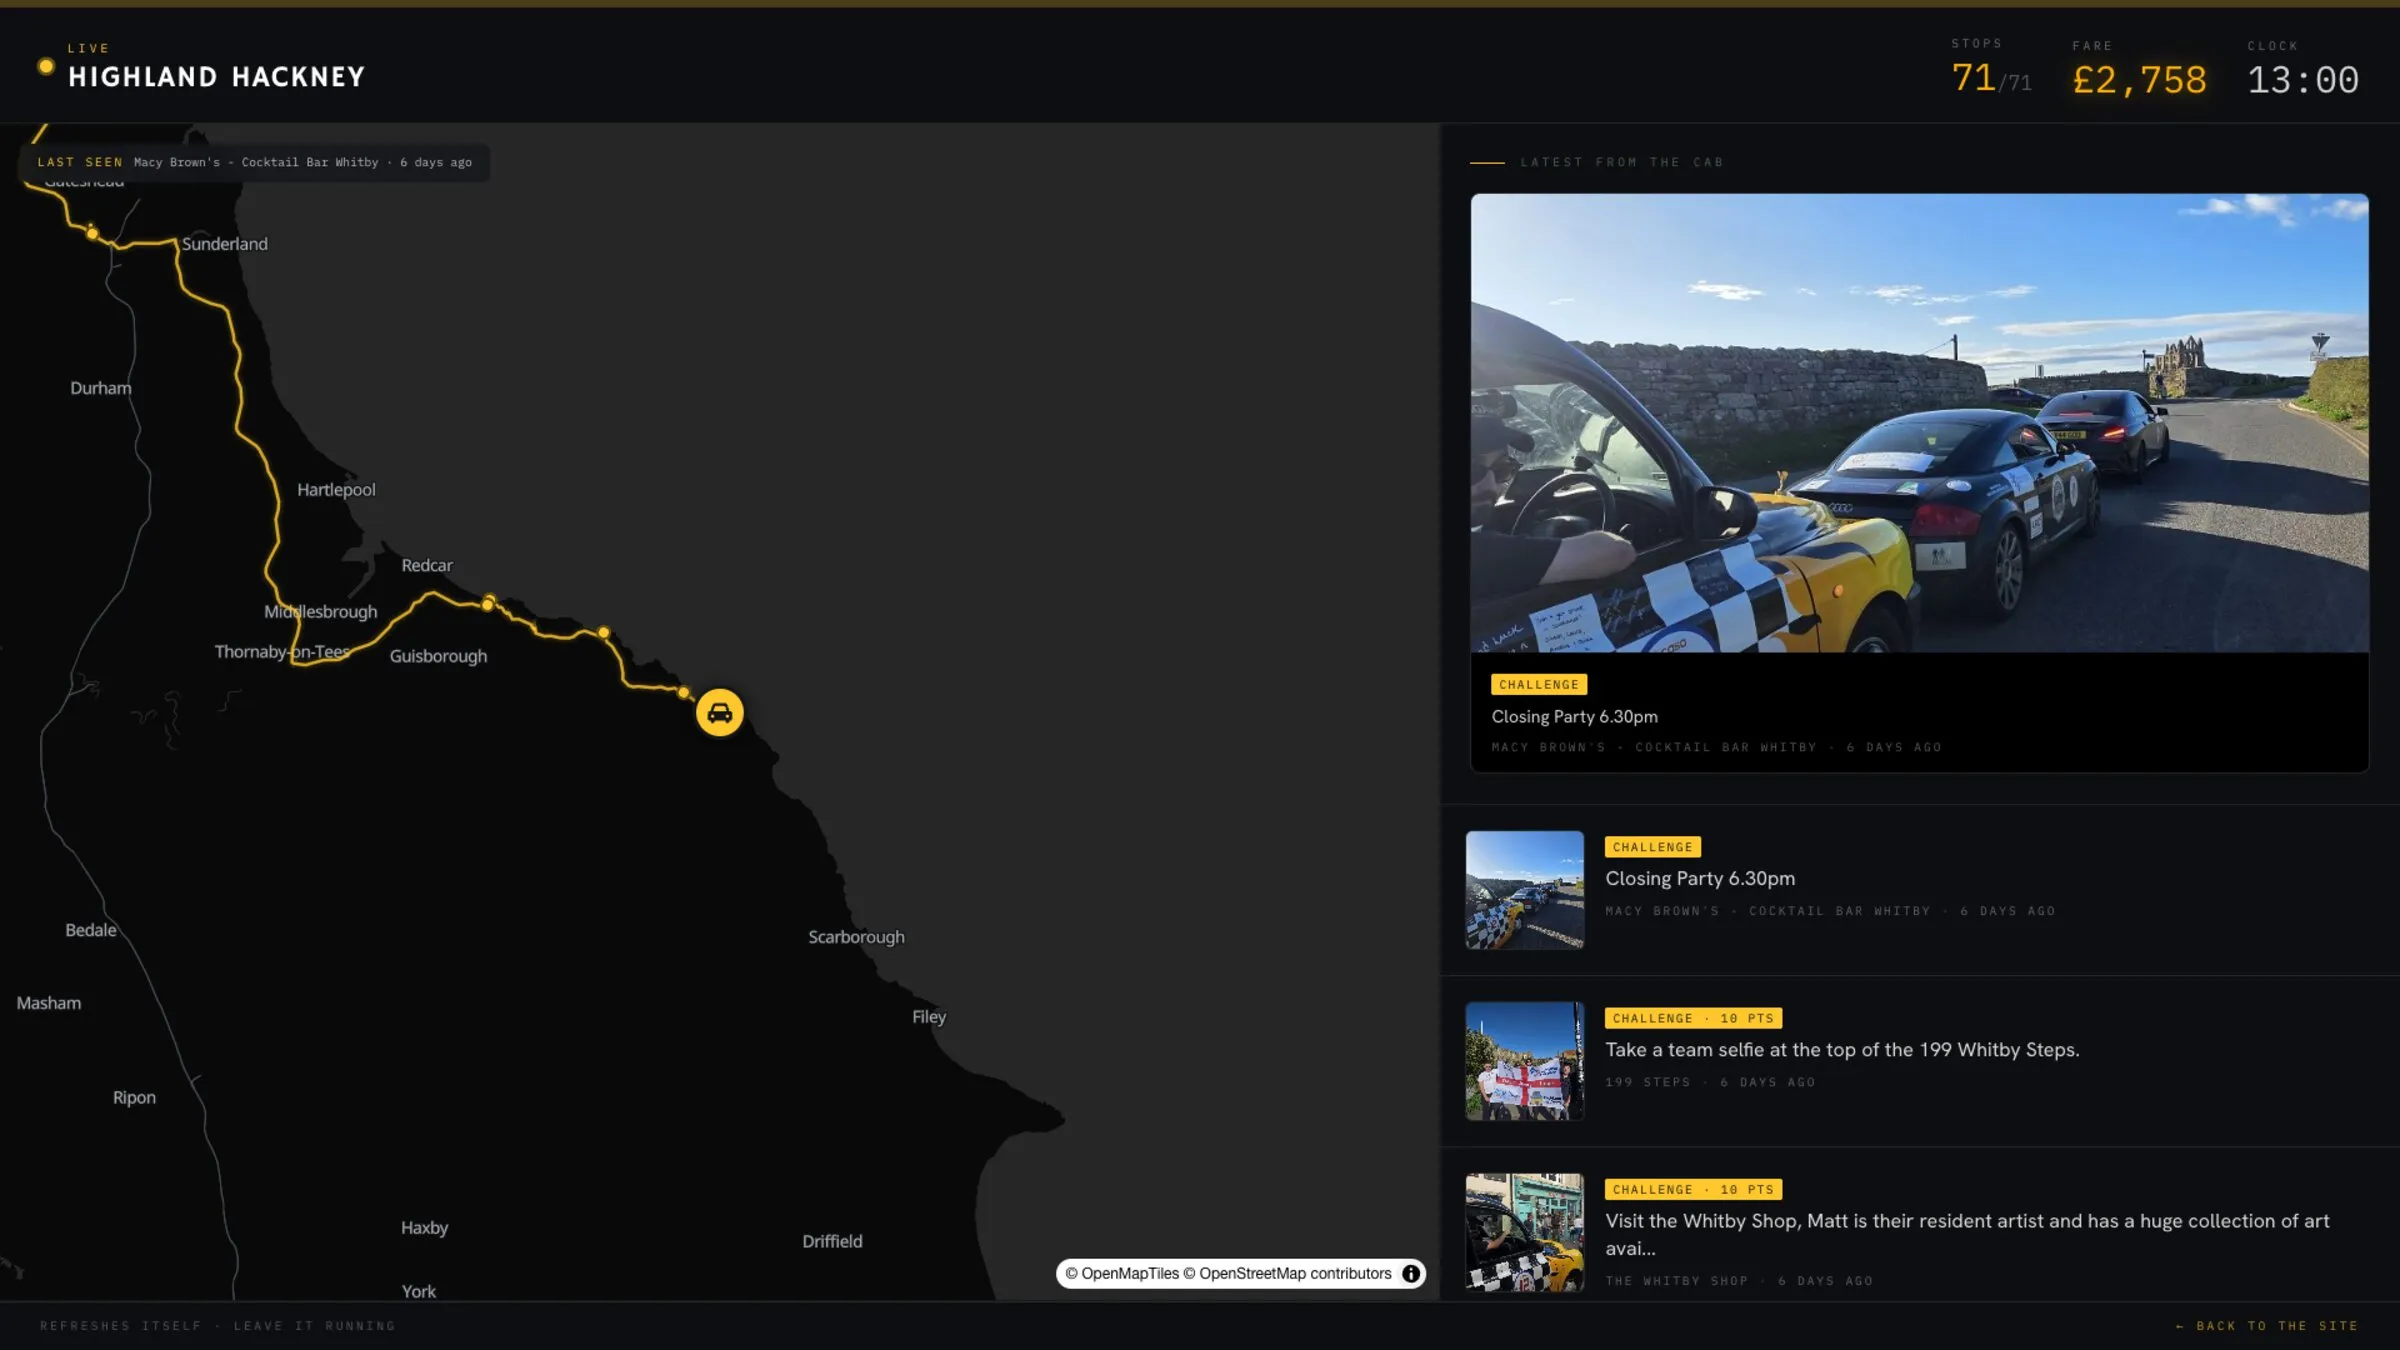Click the Driffield map label
This screenshot has height=1350, width=2400.
[832, 1241]
